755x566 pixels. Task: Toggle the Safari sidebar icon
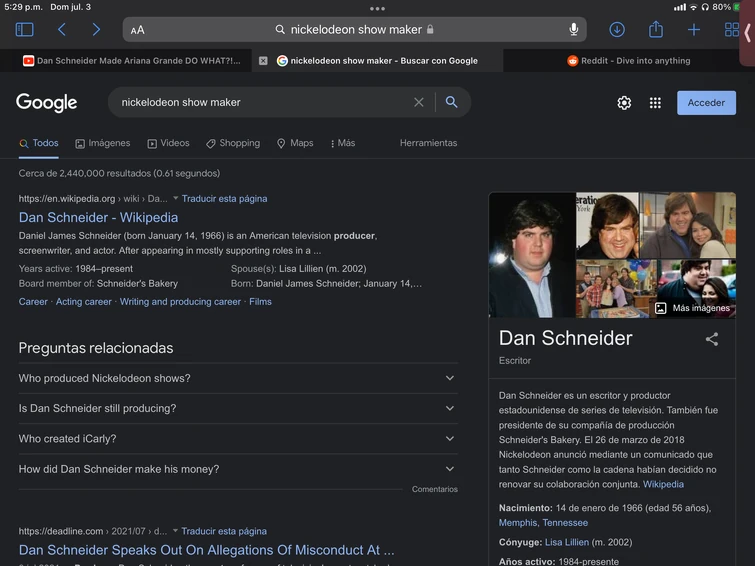(25, 30)
